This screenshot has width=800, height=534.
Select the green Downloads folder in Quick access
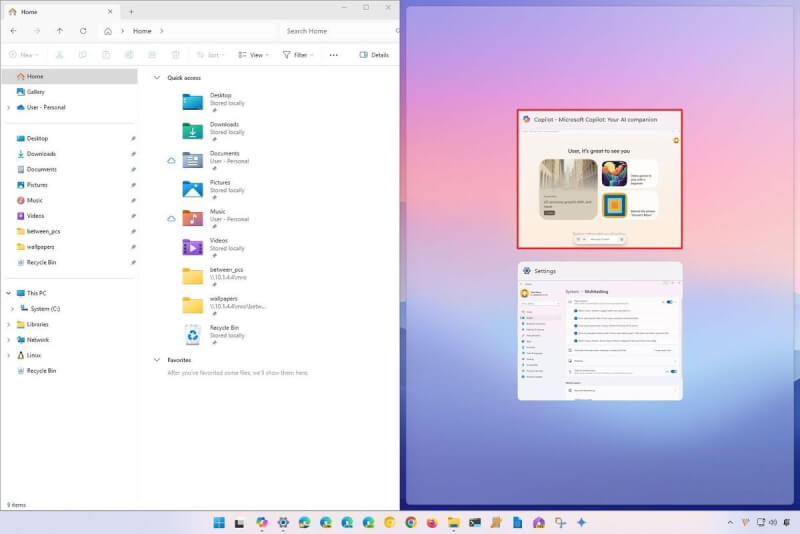coord(192,131)
